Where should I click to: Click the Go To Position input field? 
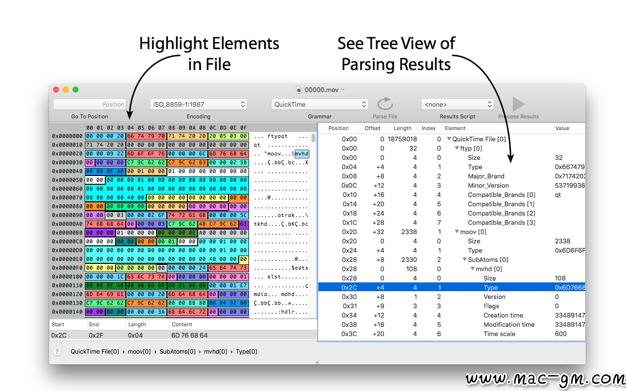click(90, 104)
